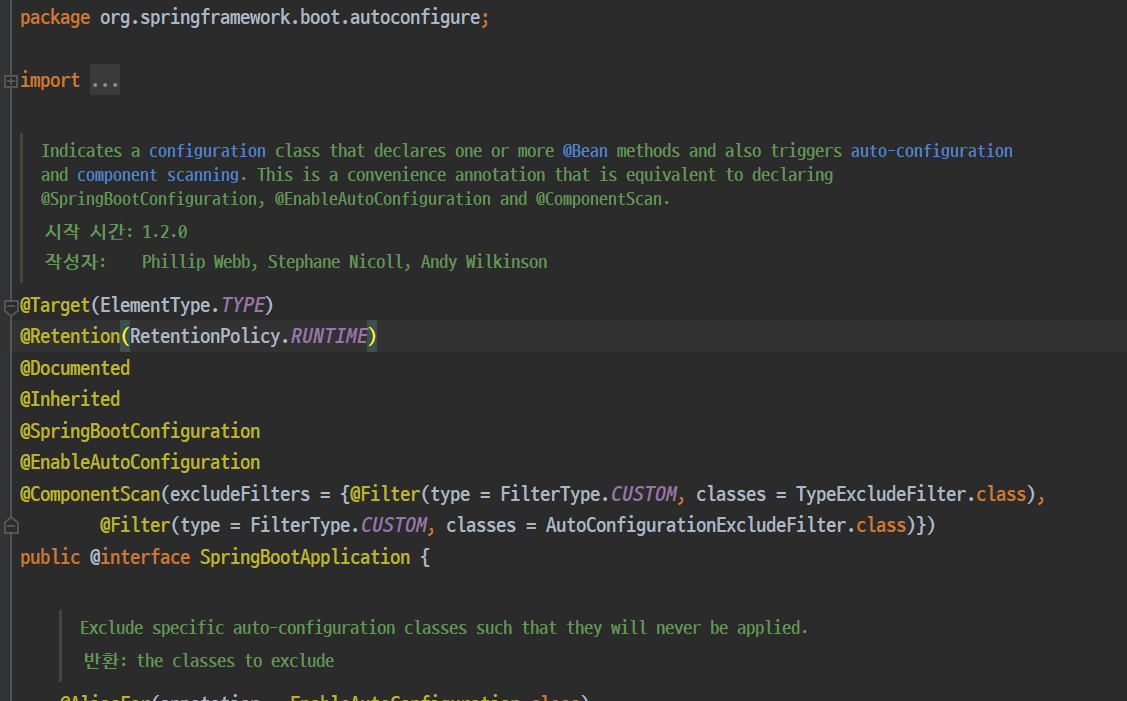1127x701 pixels.
Task: Click excludeFilters attribute name
Action: pyautogui.click(x=240, y=494)
